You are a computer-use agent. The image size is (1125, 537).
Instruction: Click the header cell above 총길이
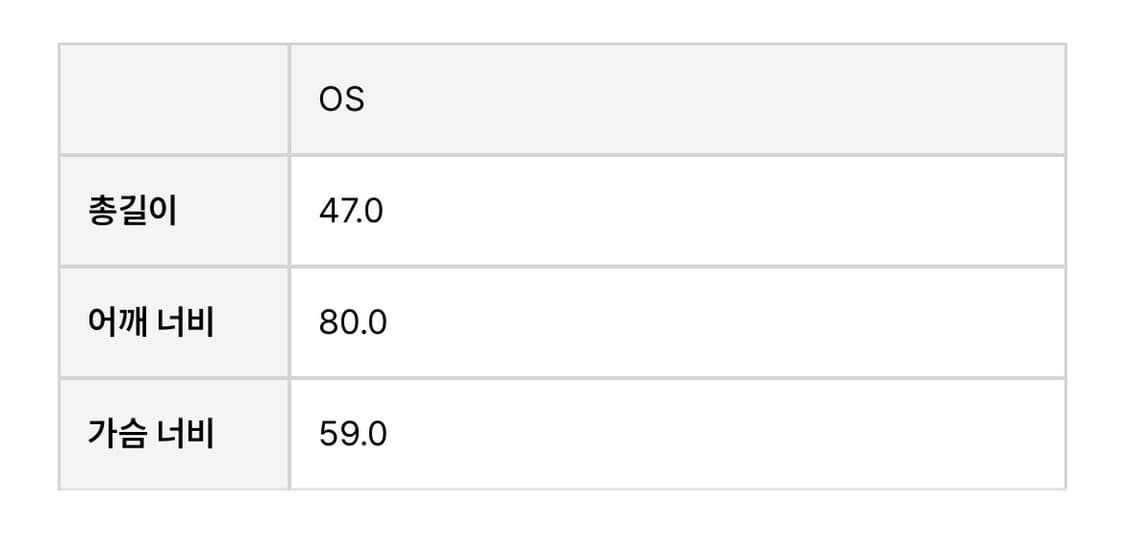pyautogui.click(x=174, y=100)
